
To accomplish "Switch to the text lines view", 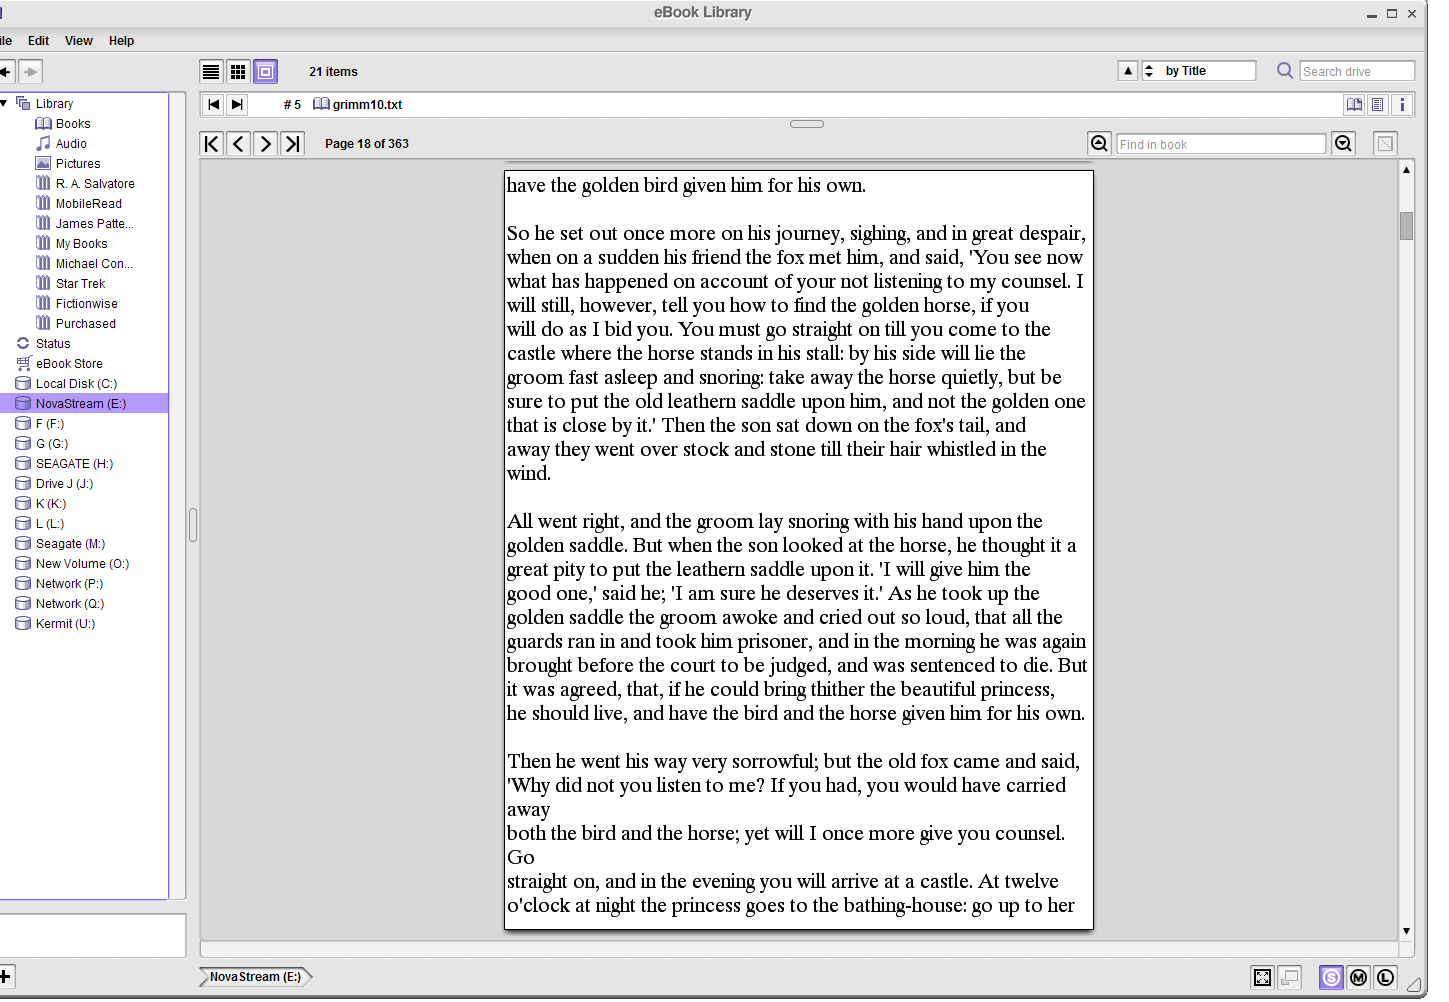I will [1377, 104].
